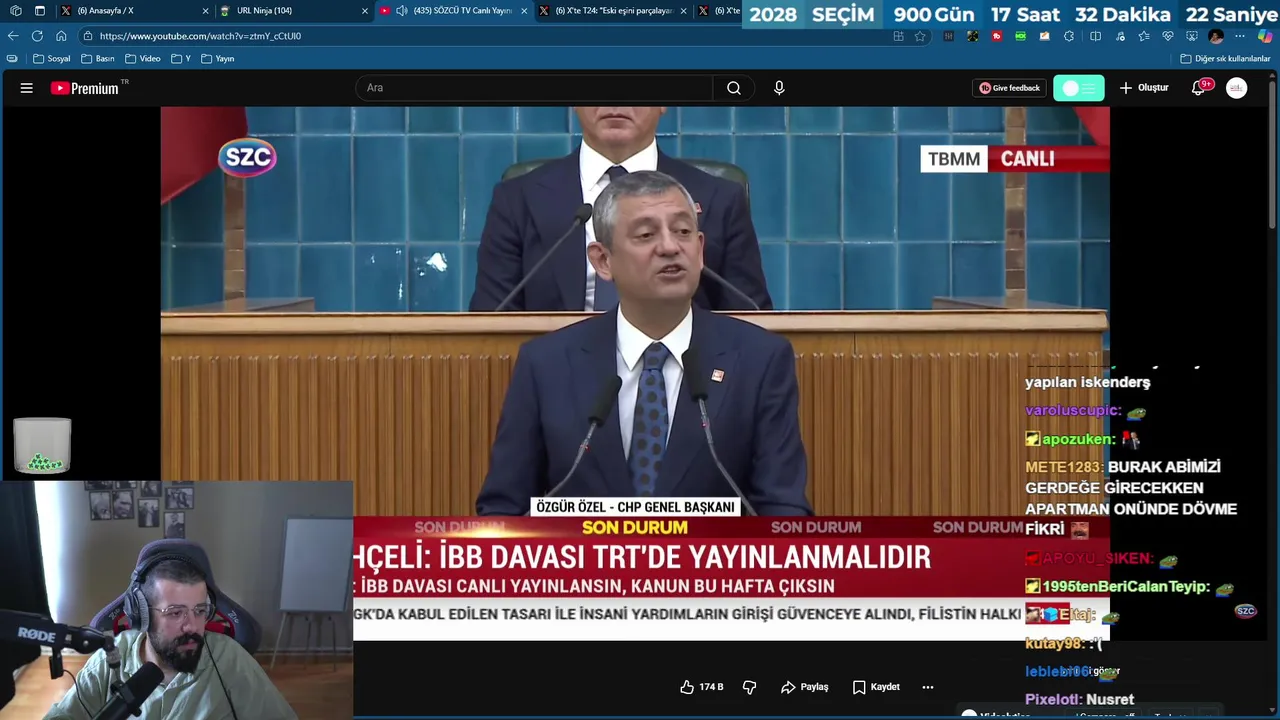Open workspaces icon in tab bar
This screenshot has height=720, width=1280.
tap(16, 11)
